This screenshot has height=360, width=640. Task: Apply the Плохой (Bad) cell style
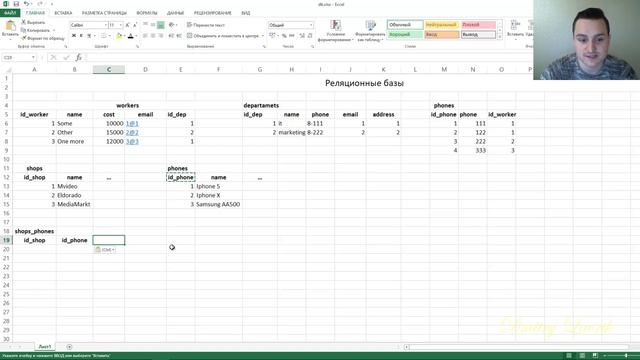478,25
